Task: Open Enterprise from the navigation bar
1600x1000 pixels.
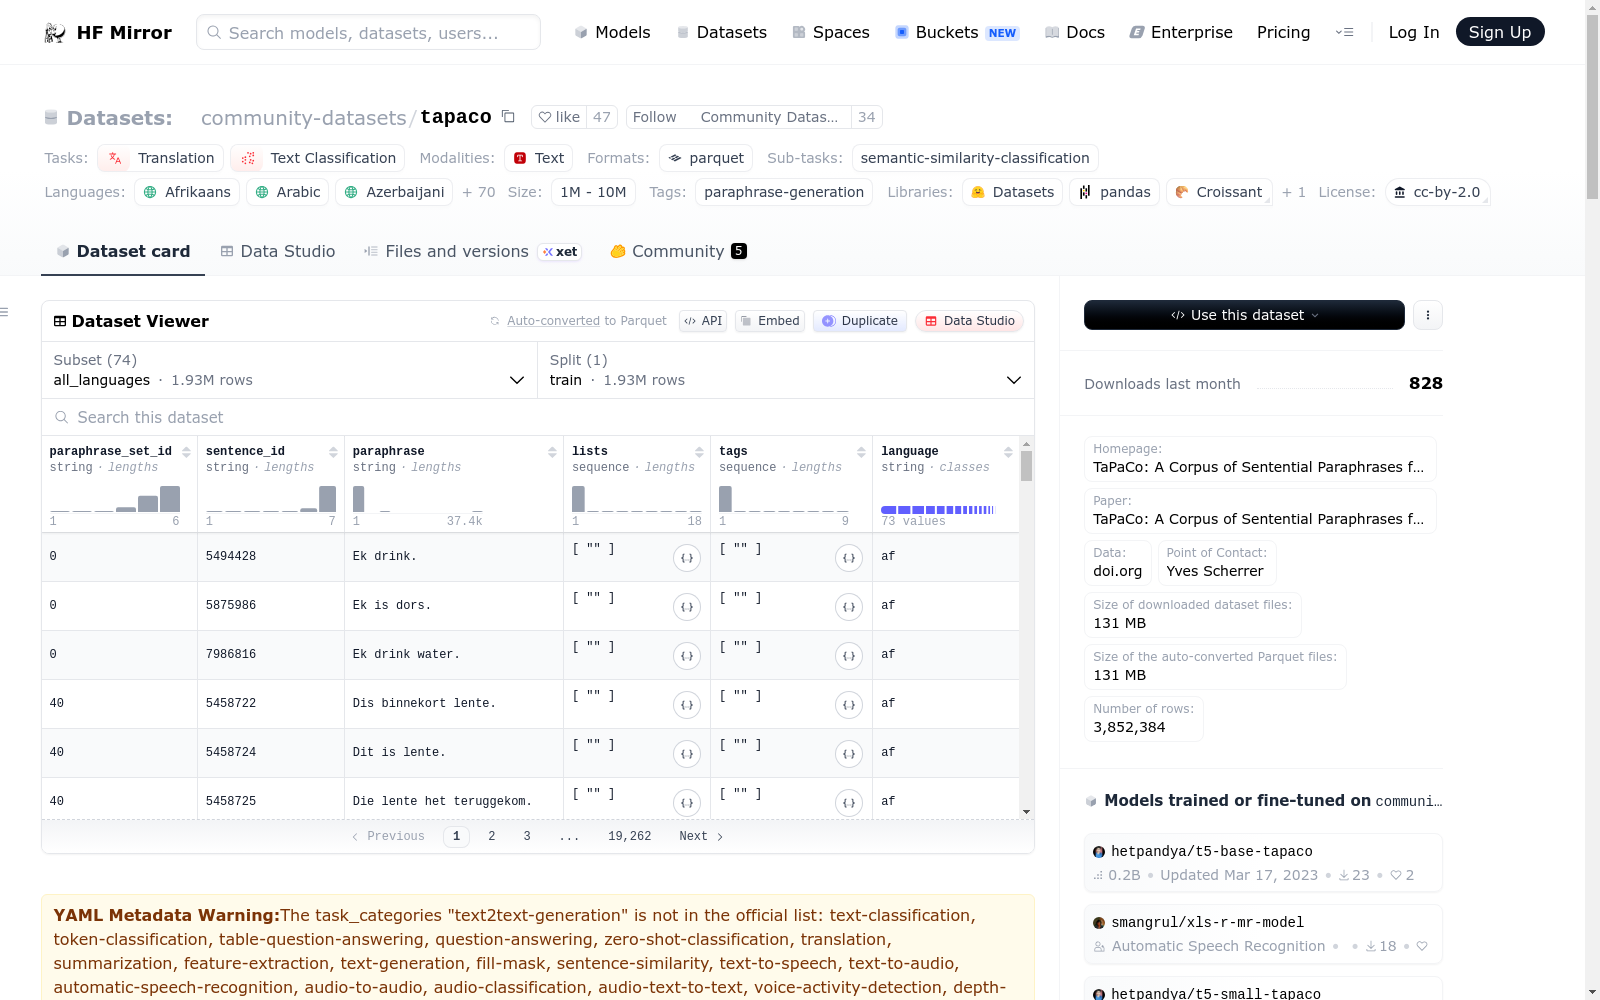Action: click(x=1181, y=33)
